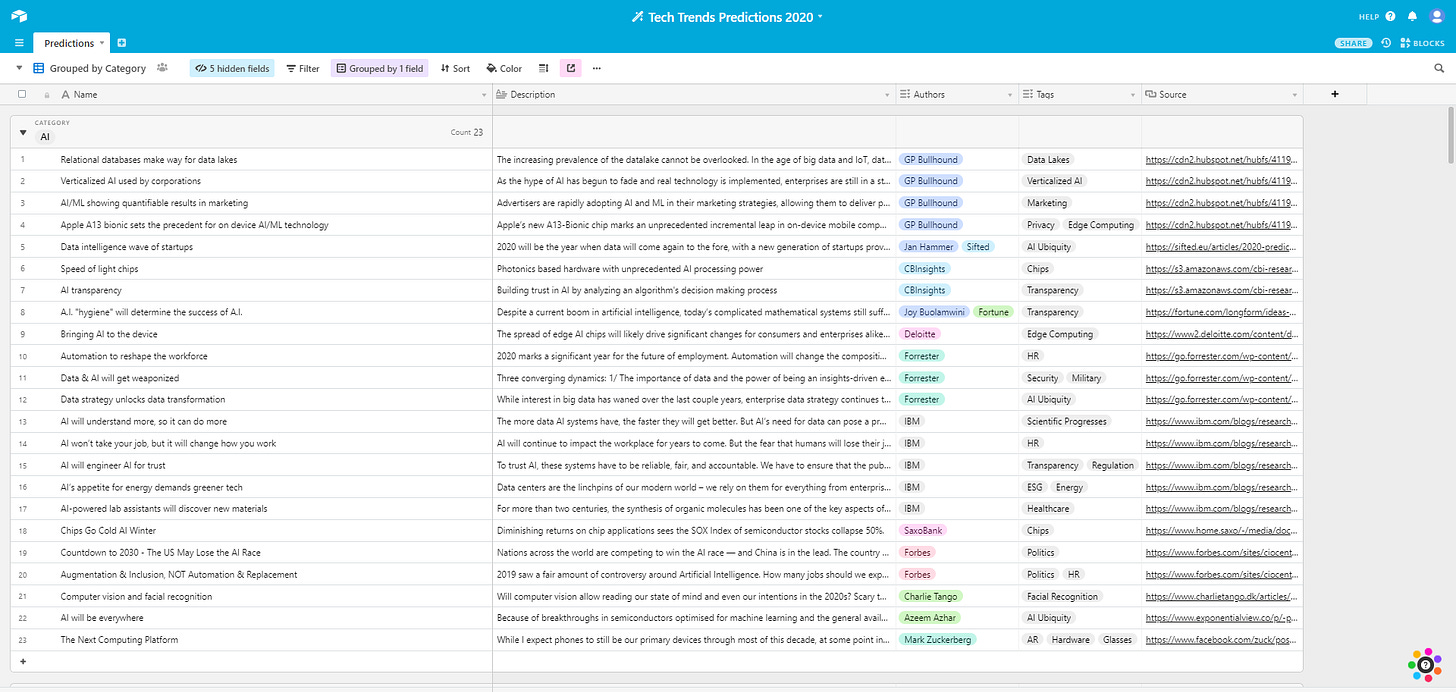Open the base title dropdown arrow
The image size is (1456, 692).
tap(820, 17)
